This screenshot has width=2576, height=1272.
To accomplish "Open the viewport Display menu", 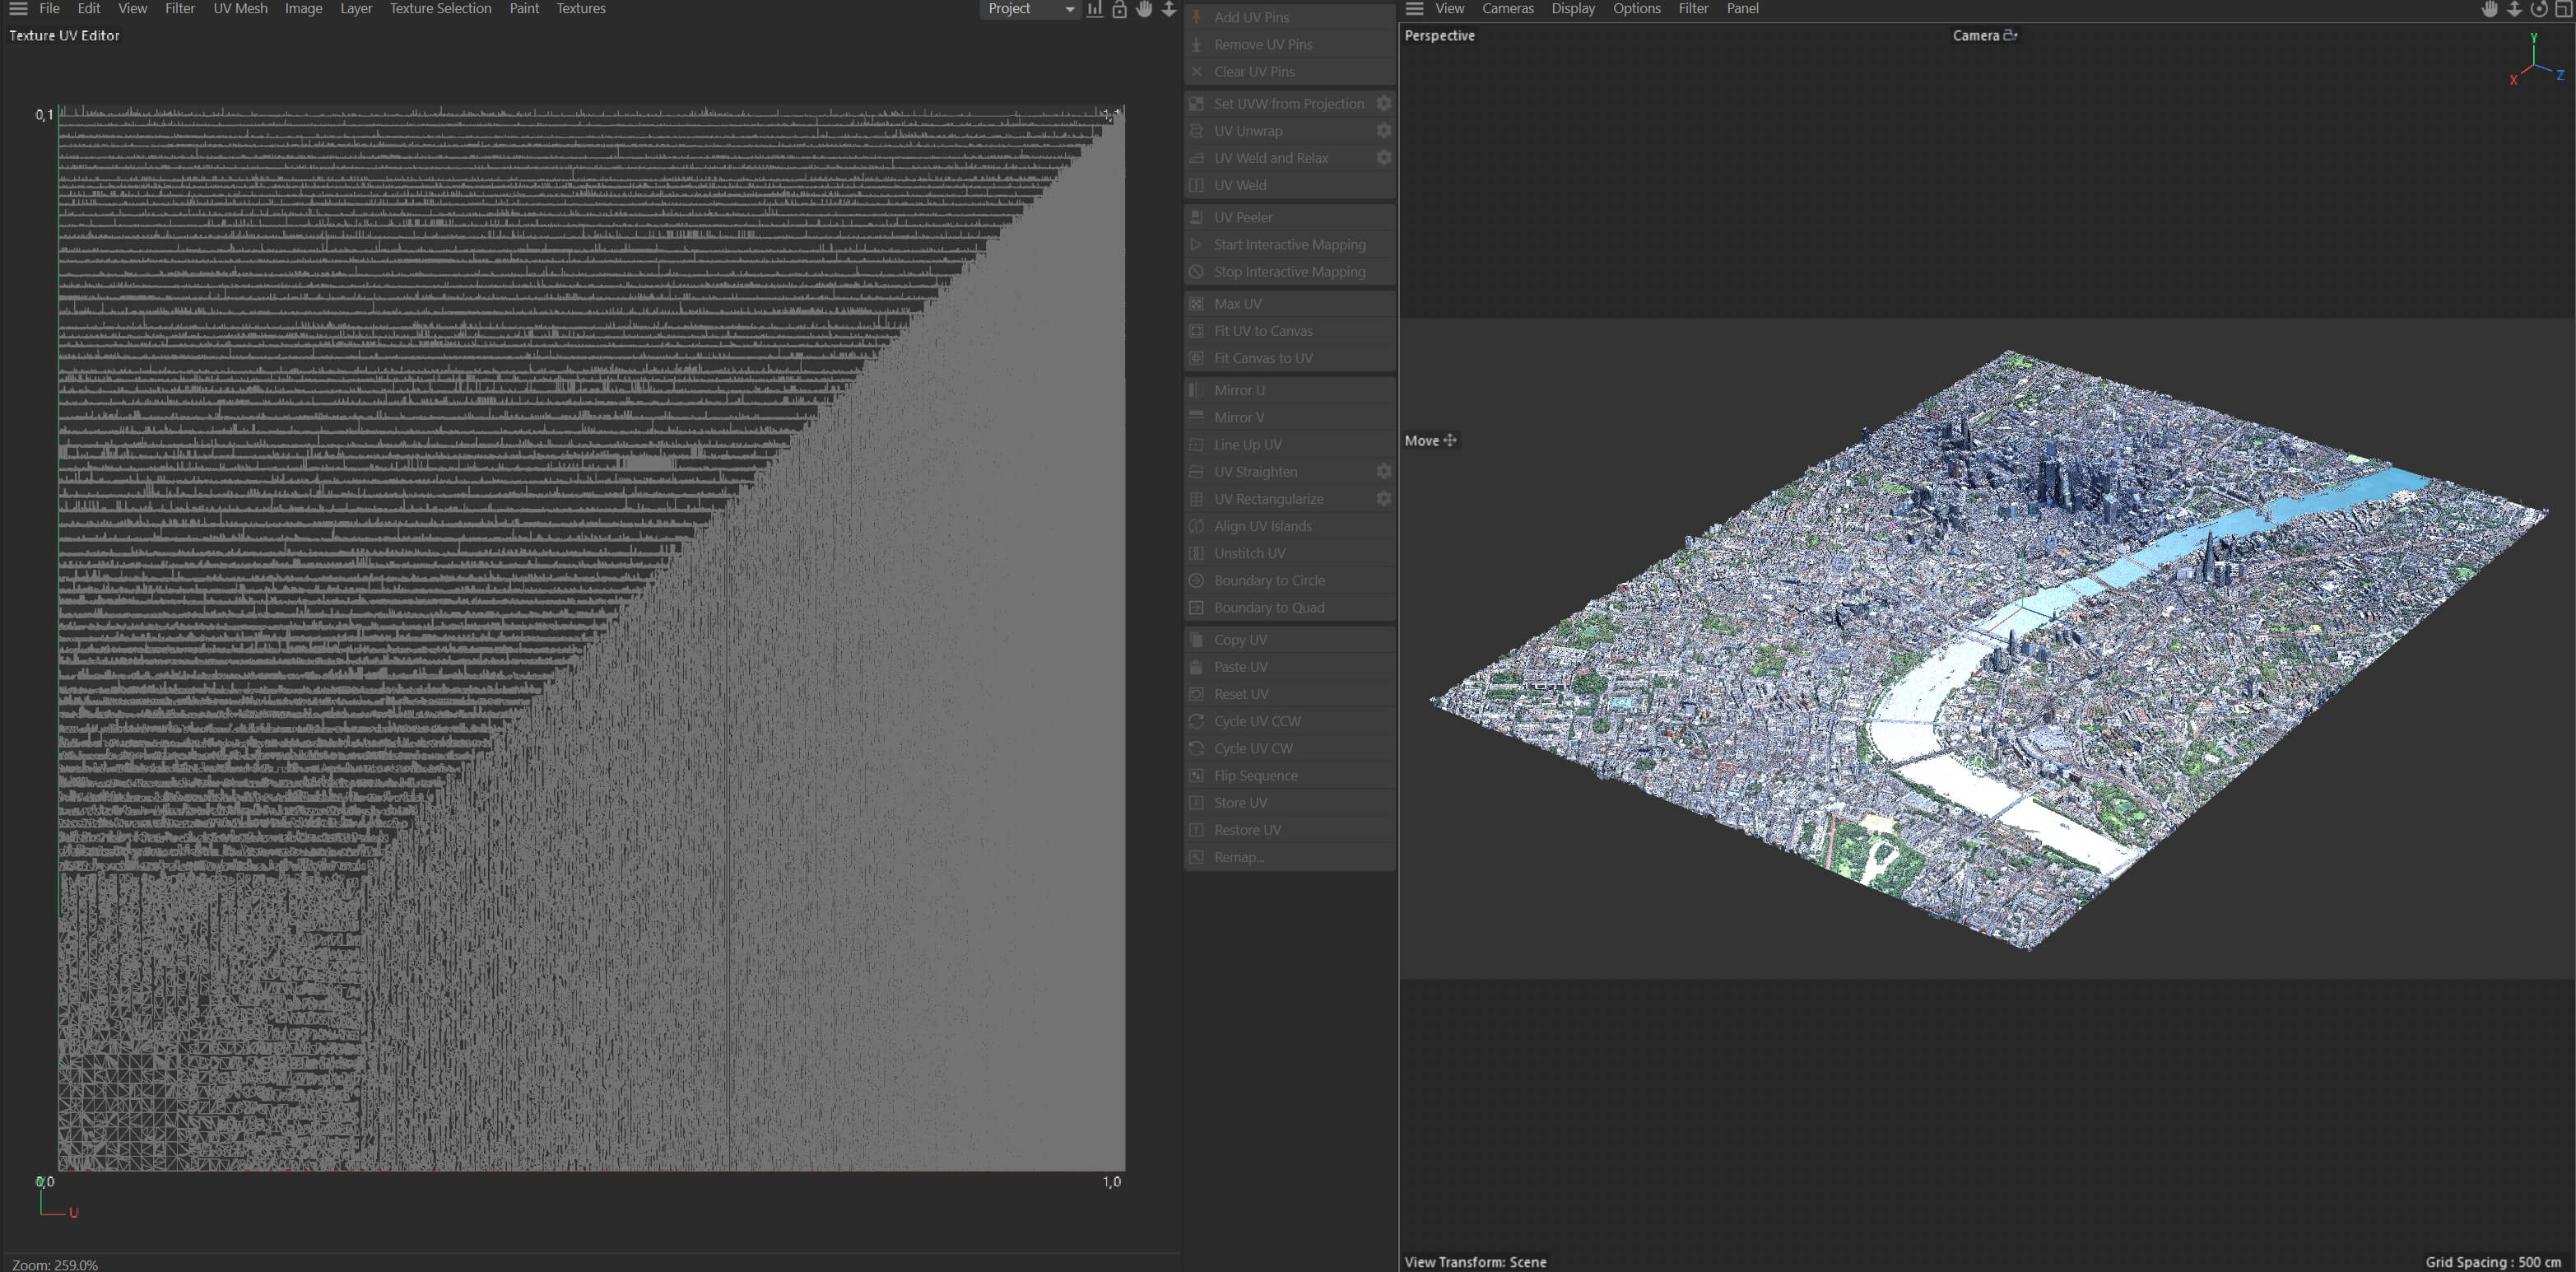I will click(x=1573, y=9).
